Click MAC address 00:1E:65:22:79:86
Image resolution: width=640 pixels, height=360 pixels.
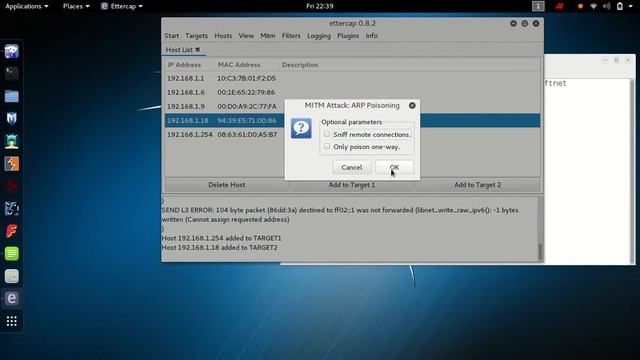(246, 92)
